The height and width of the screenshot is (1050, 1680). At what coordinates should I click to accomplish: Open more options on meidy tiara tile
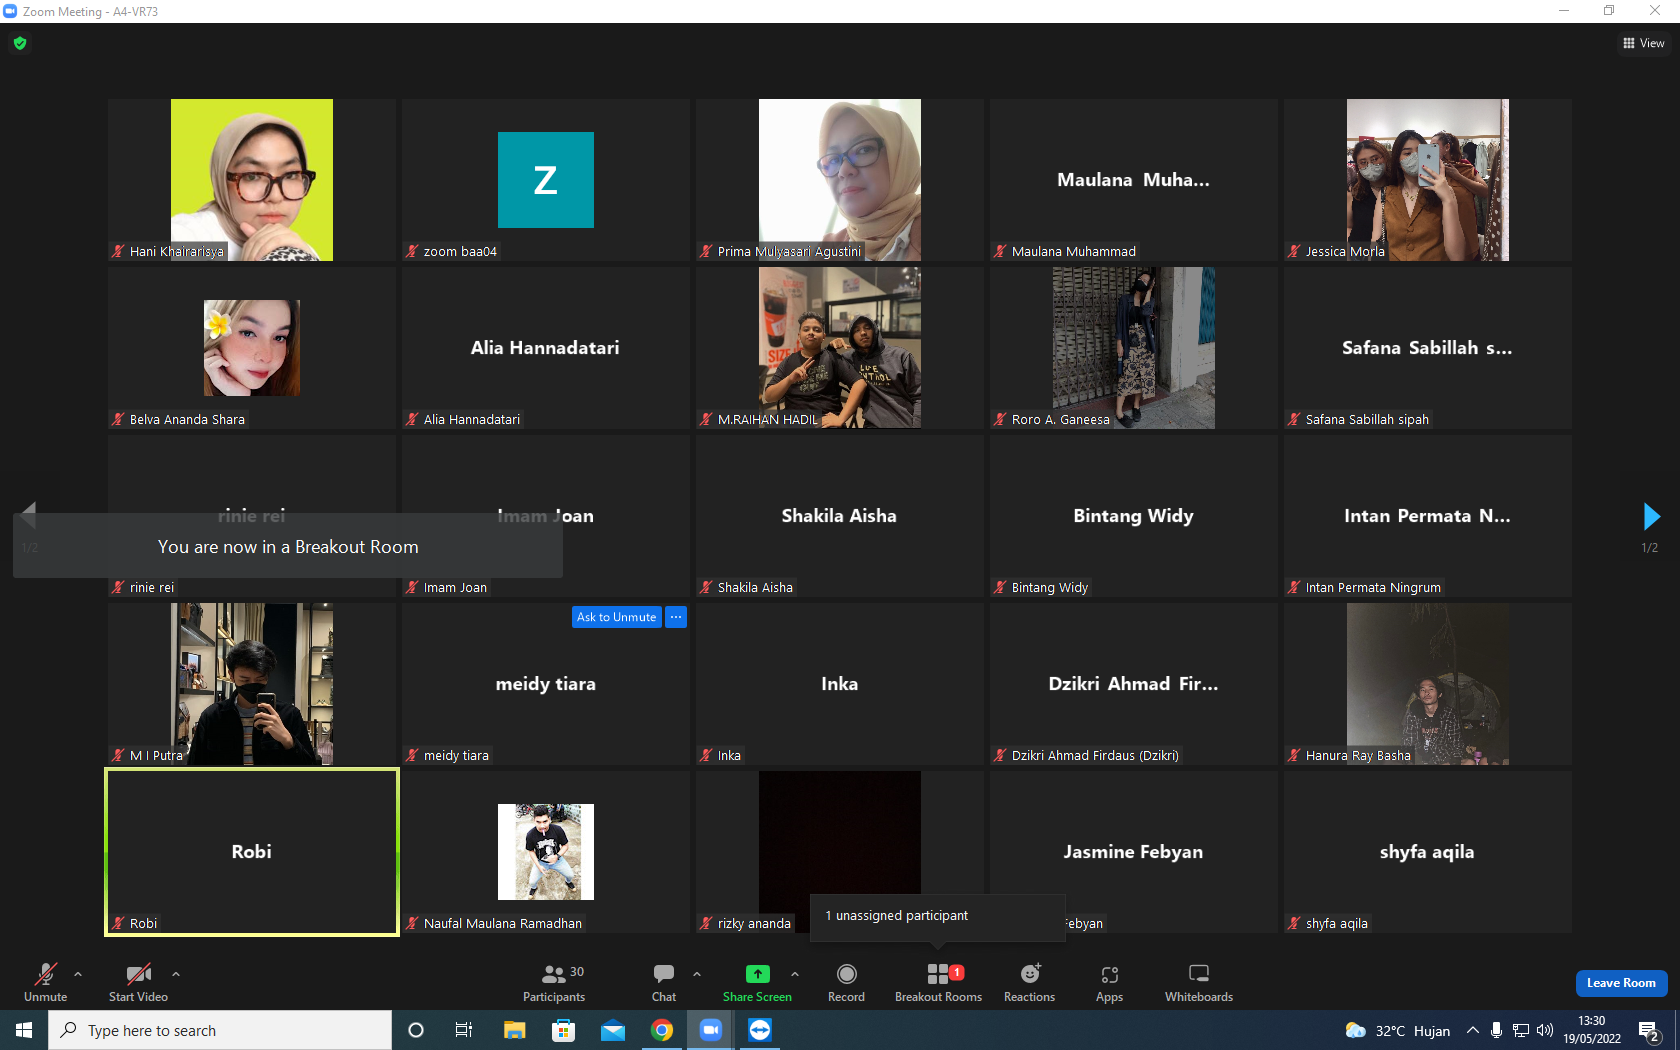click(676, 617)
